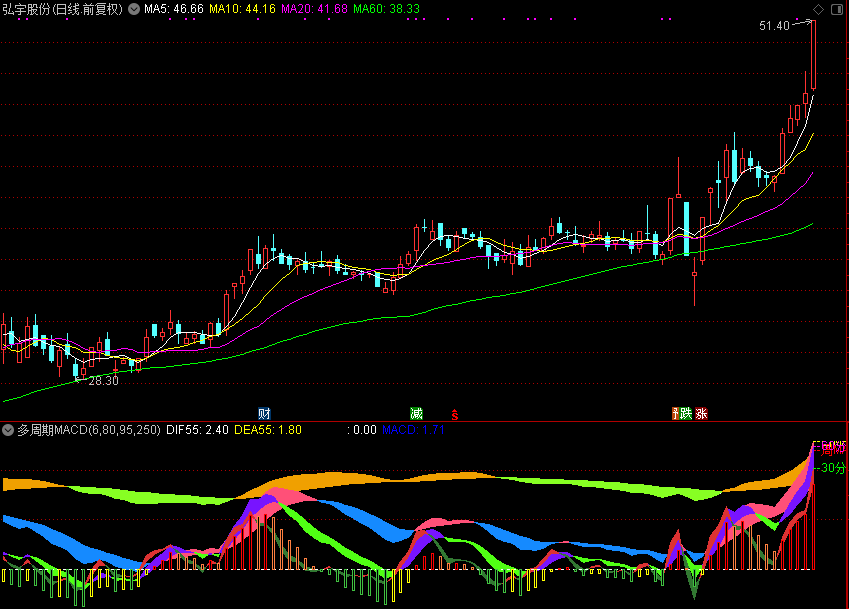Image resolution: width=849 pixels, height=609 pixels.
Task: Open the 多周期MACD indicator dropdown arrow
Action: point(8,430)
